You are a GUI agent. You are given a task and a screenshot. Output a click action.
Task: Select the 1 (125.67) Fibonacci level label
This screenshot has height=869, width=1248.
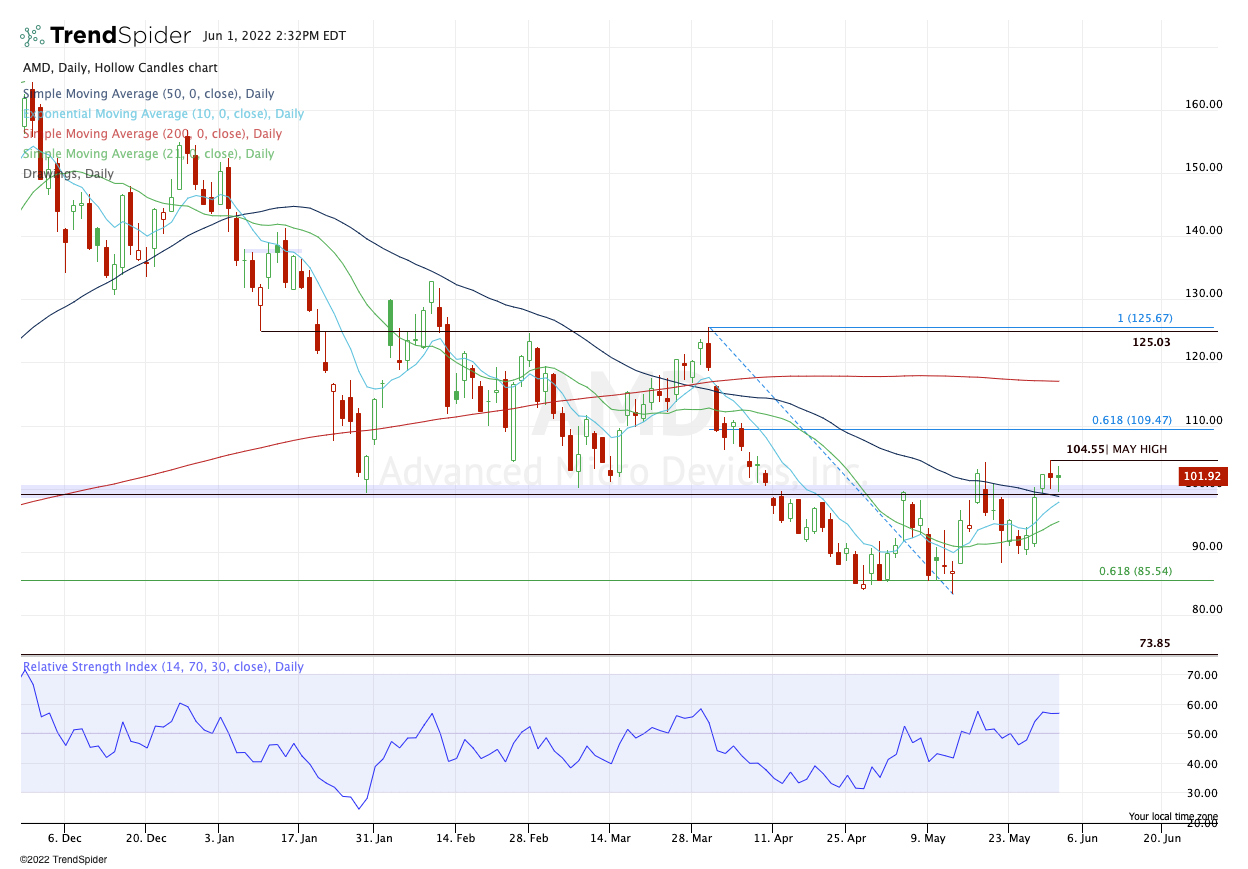(1144, 318)
